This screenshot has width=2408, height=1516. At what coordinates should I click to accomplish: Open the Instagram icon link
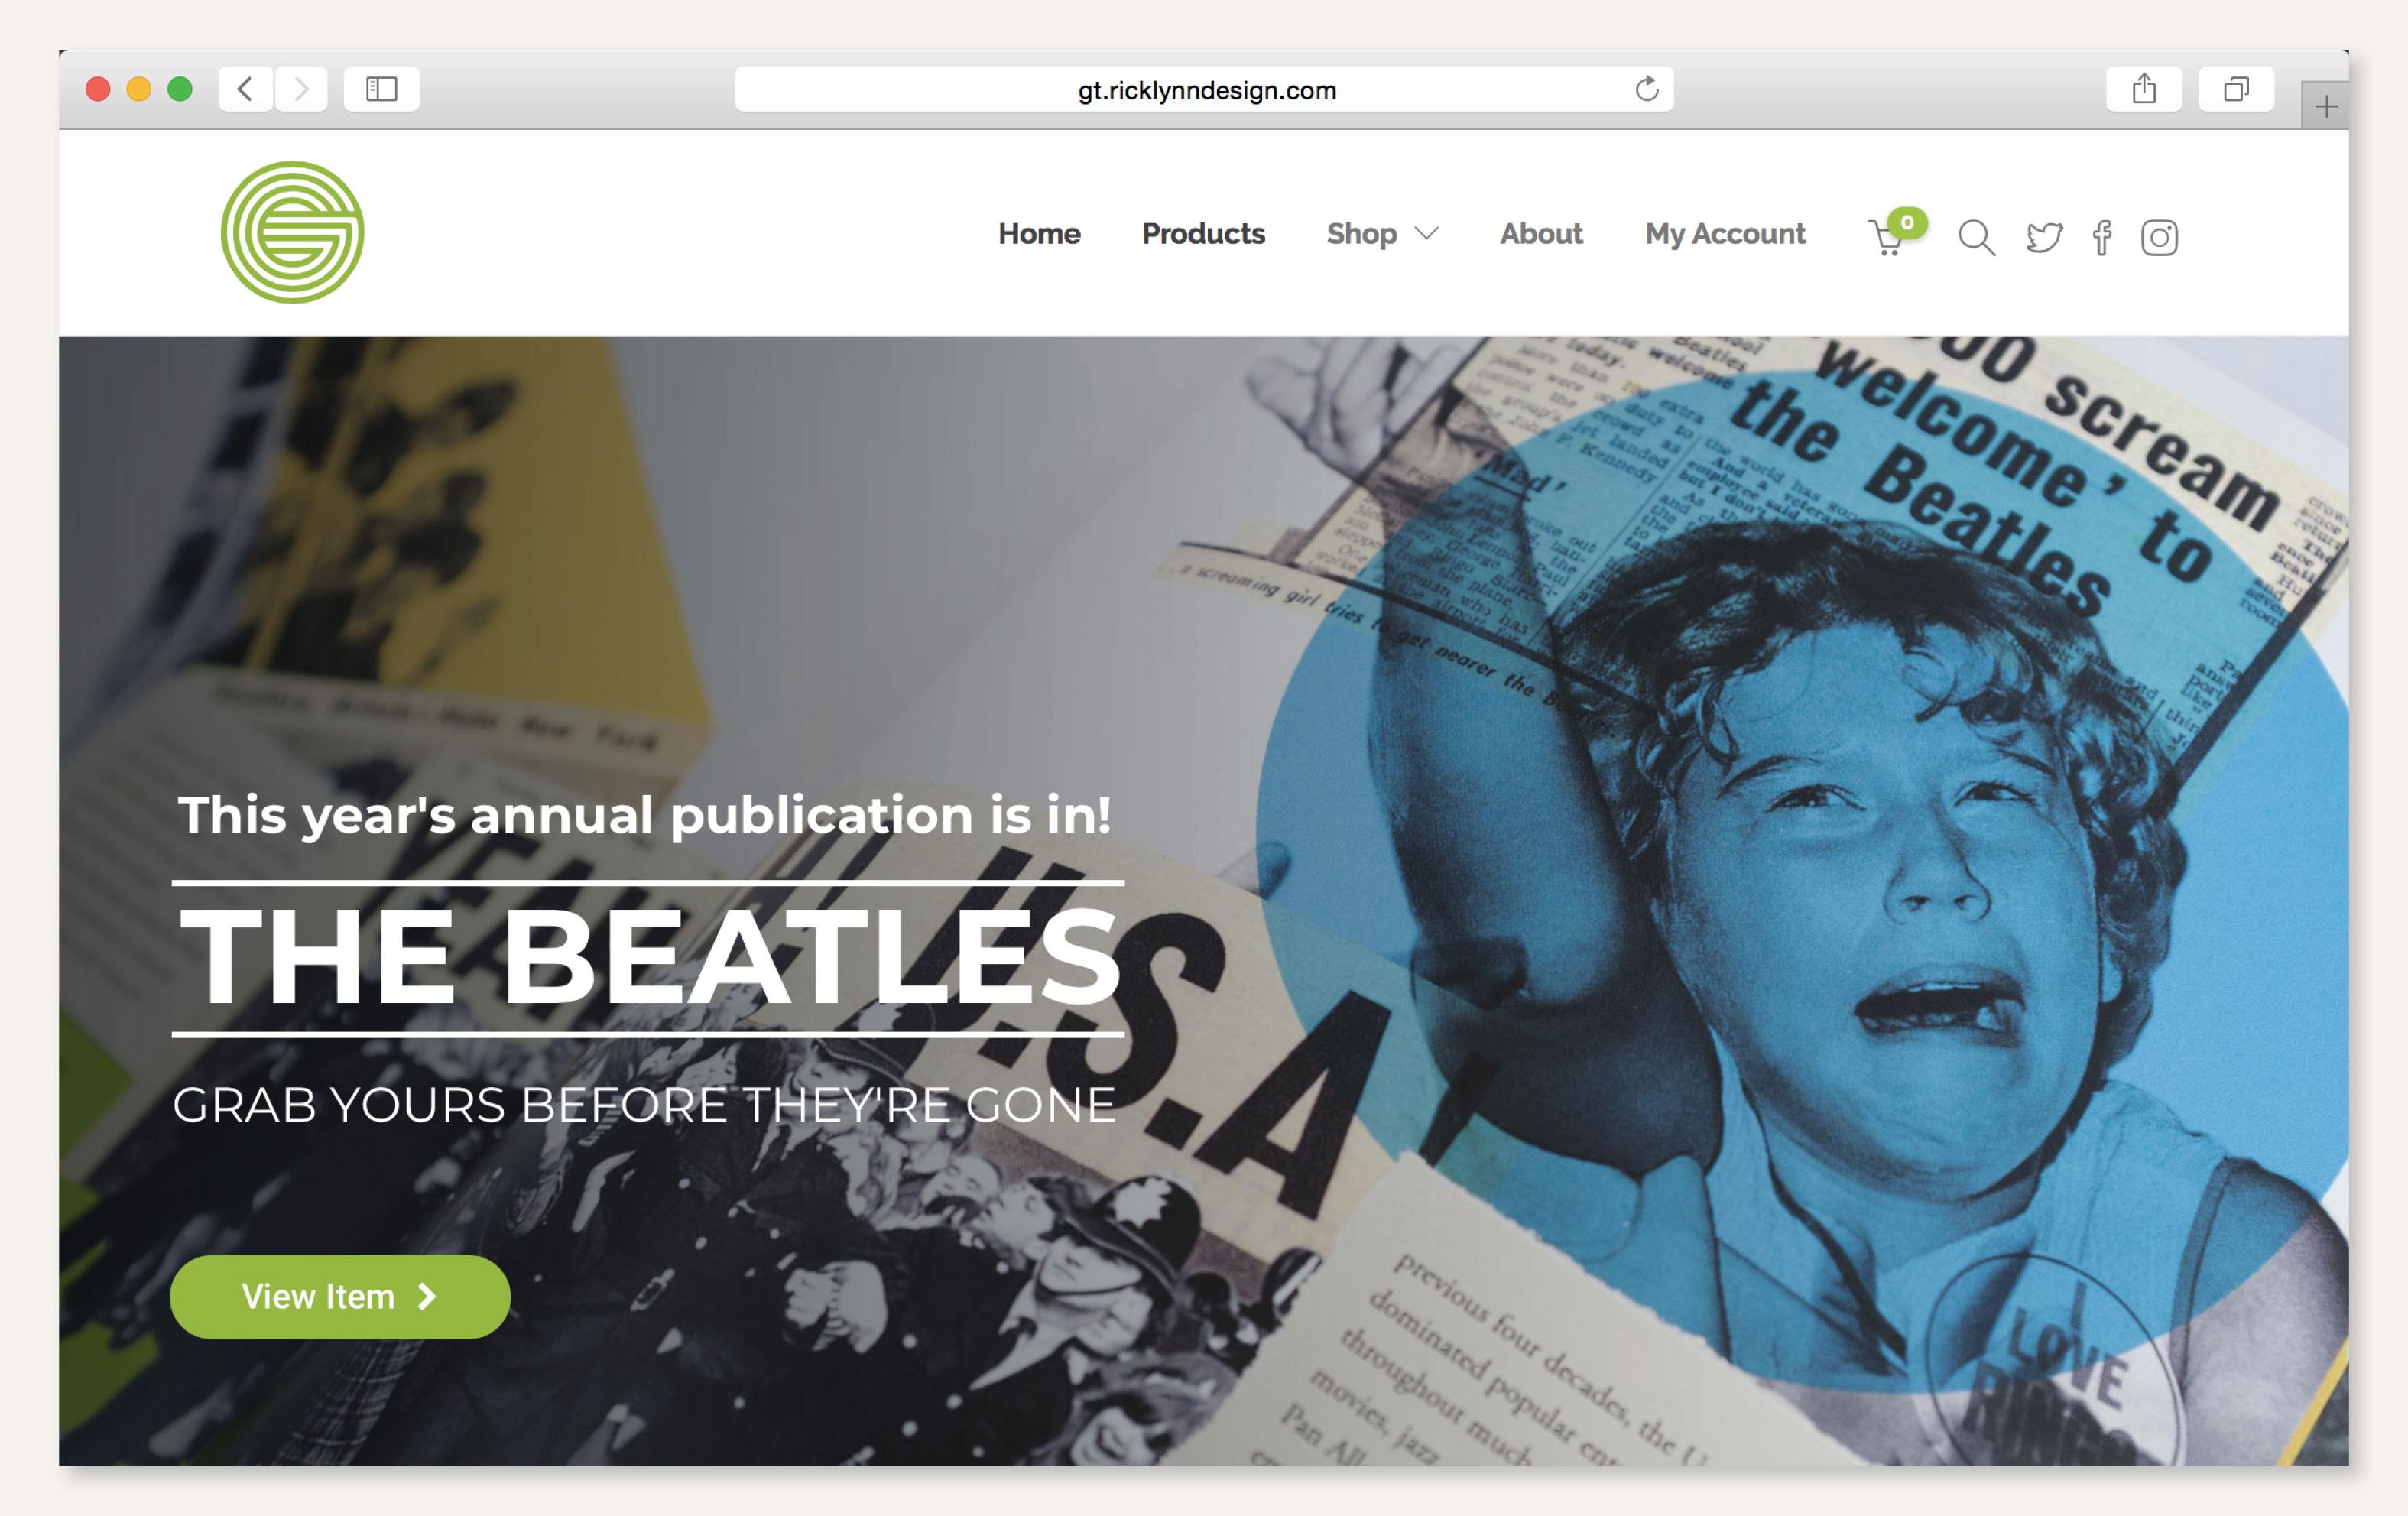[2159, 238]
